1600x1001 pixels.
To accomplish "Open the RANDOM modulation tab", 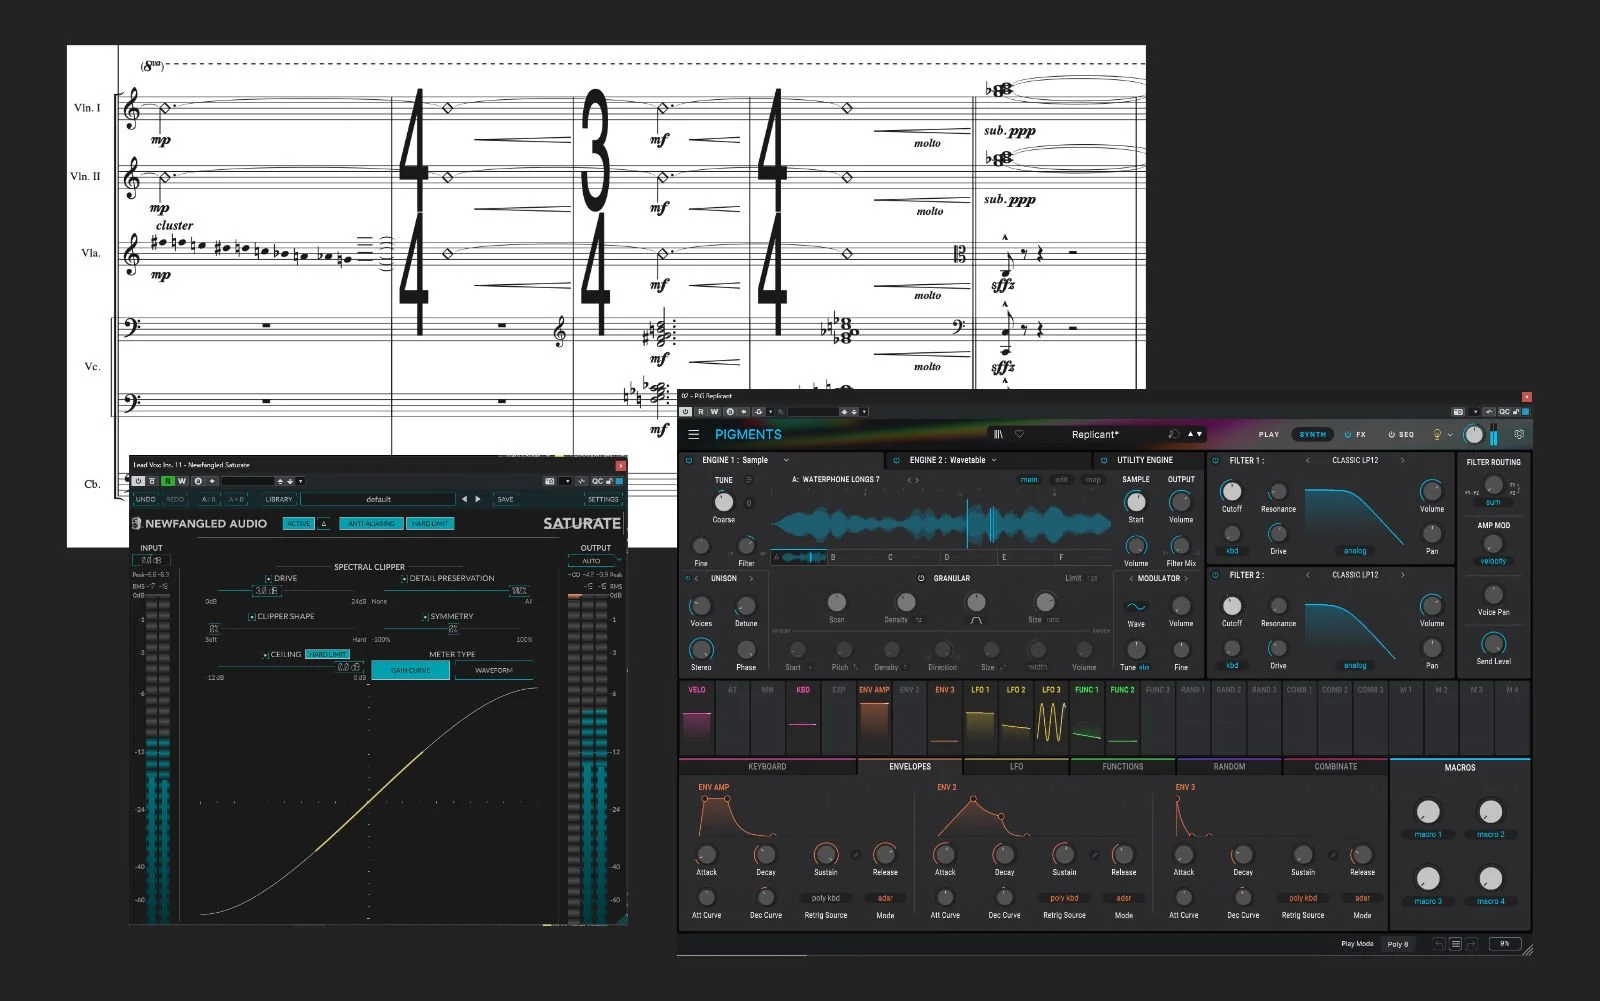I will coord(1229,767).
